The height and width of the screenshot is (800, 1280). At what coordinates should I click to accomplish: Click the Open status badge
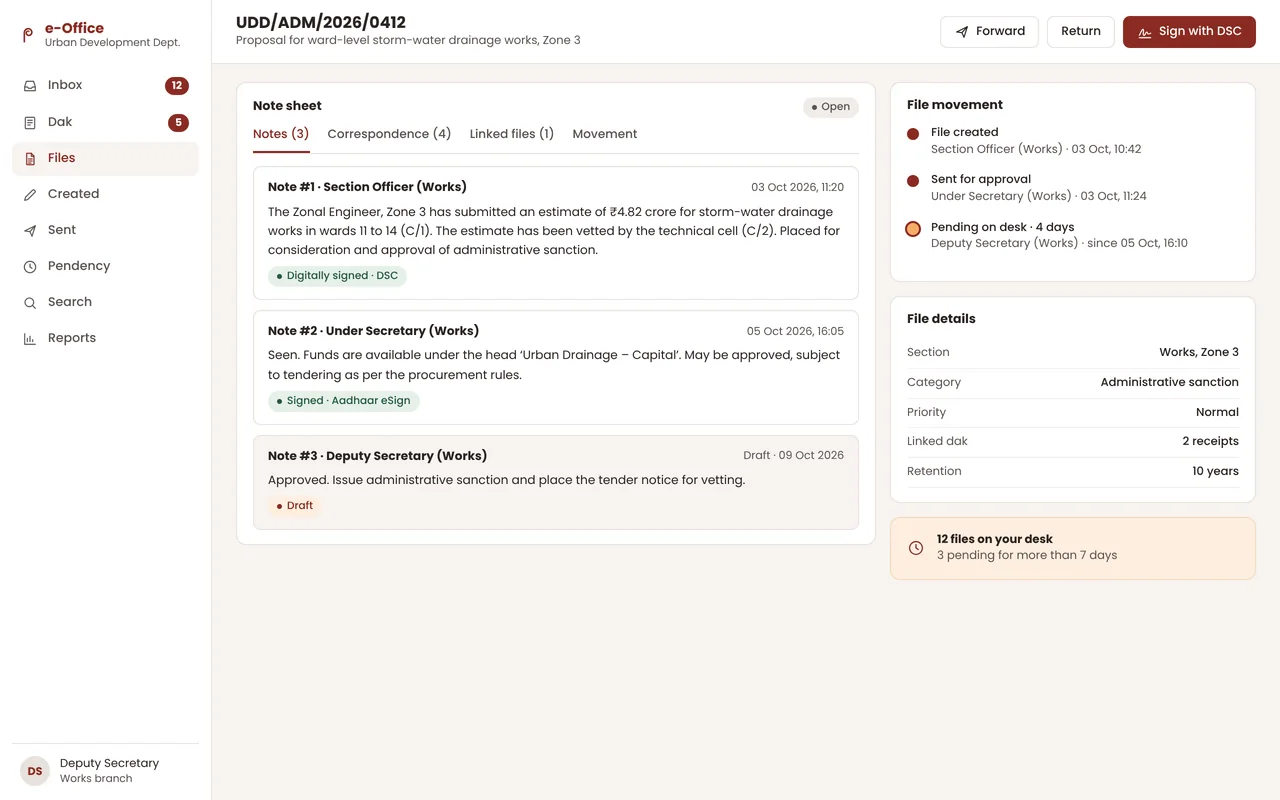(831, 107)
